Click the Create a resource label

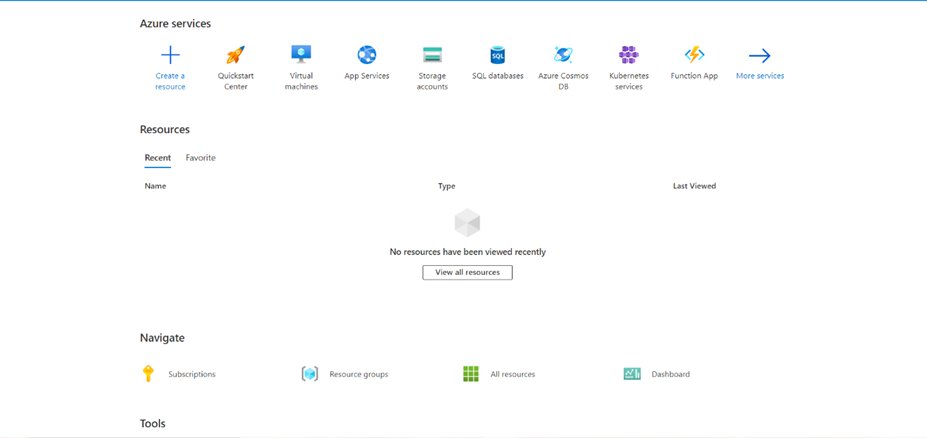pos(170,81)
